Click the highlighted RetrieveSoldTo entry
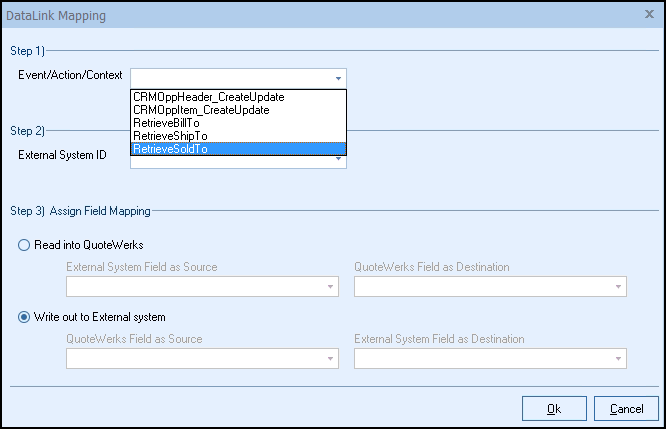The image size is (666, 429). click(168, 149)
